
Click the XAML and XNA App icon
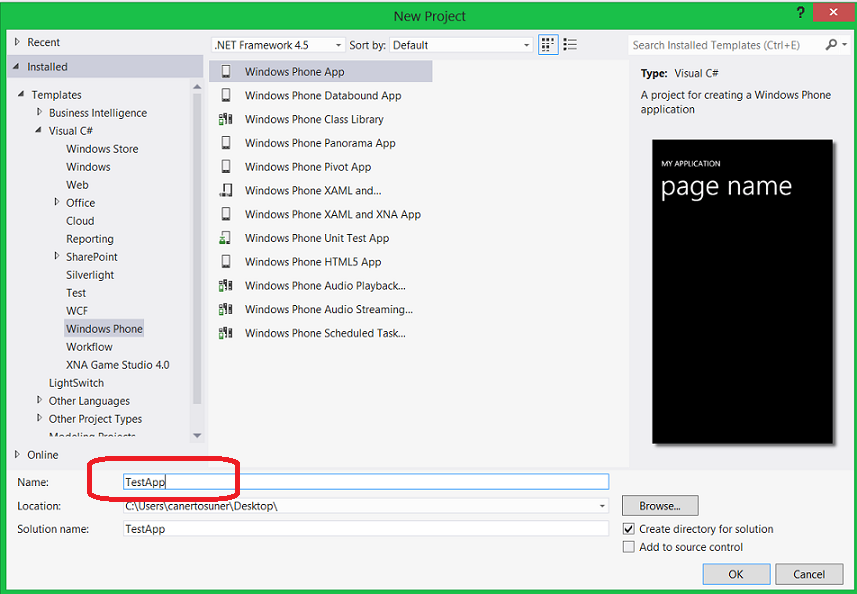click(226, 214)
